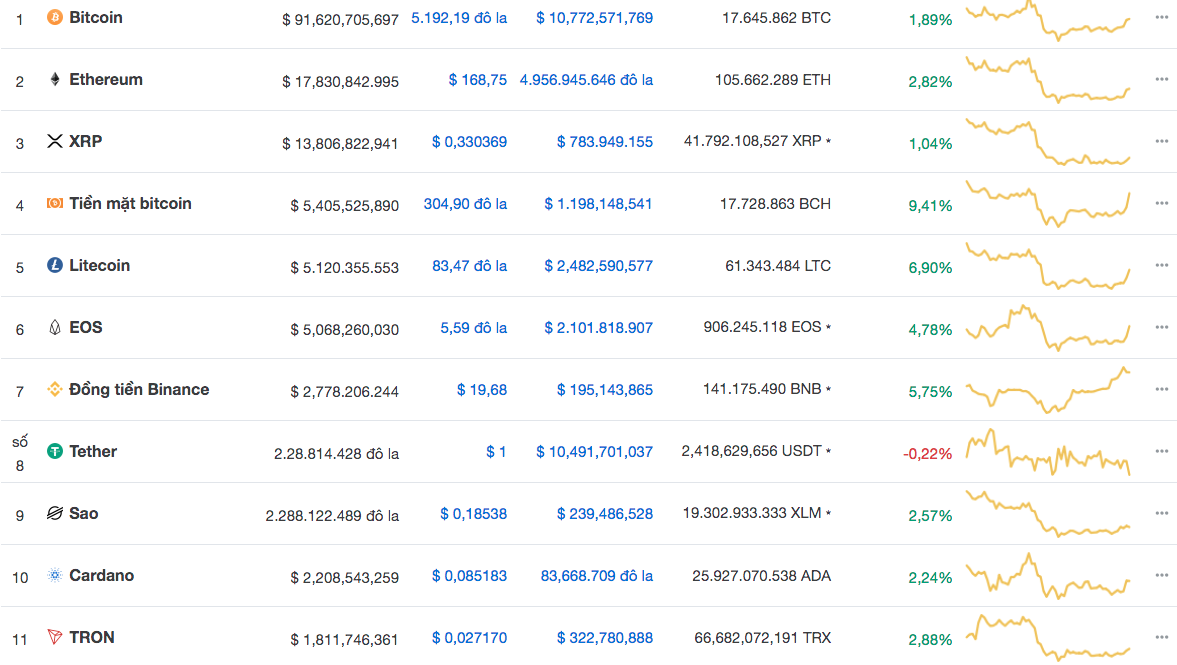
Task: Click the red TRON logo icon
Action: pos(55,637)
